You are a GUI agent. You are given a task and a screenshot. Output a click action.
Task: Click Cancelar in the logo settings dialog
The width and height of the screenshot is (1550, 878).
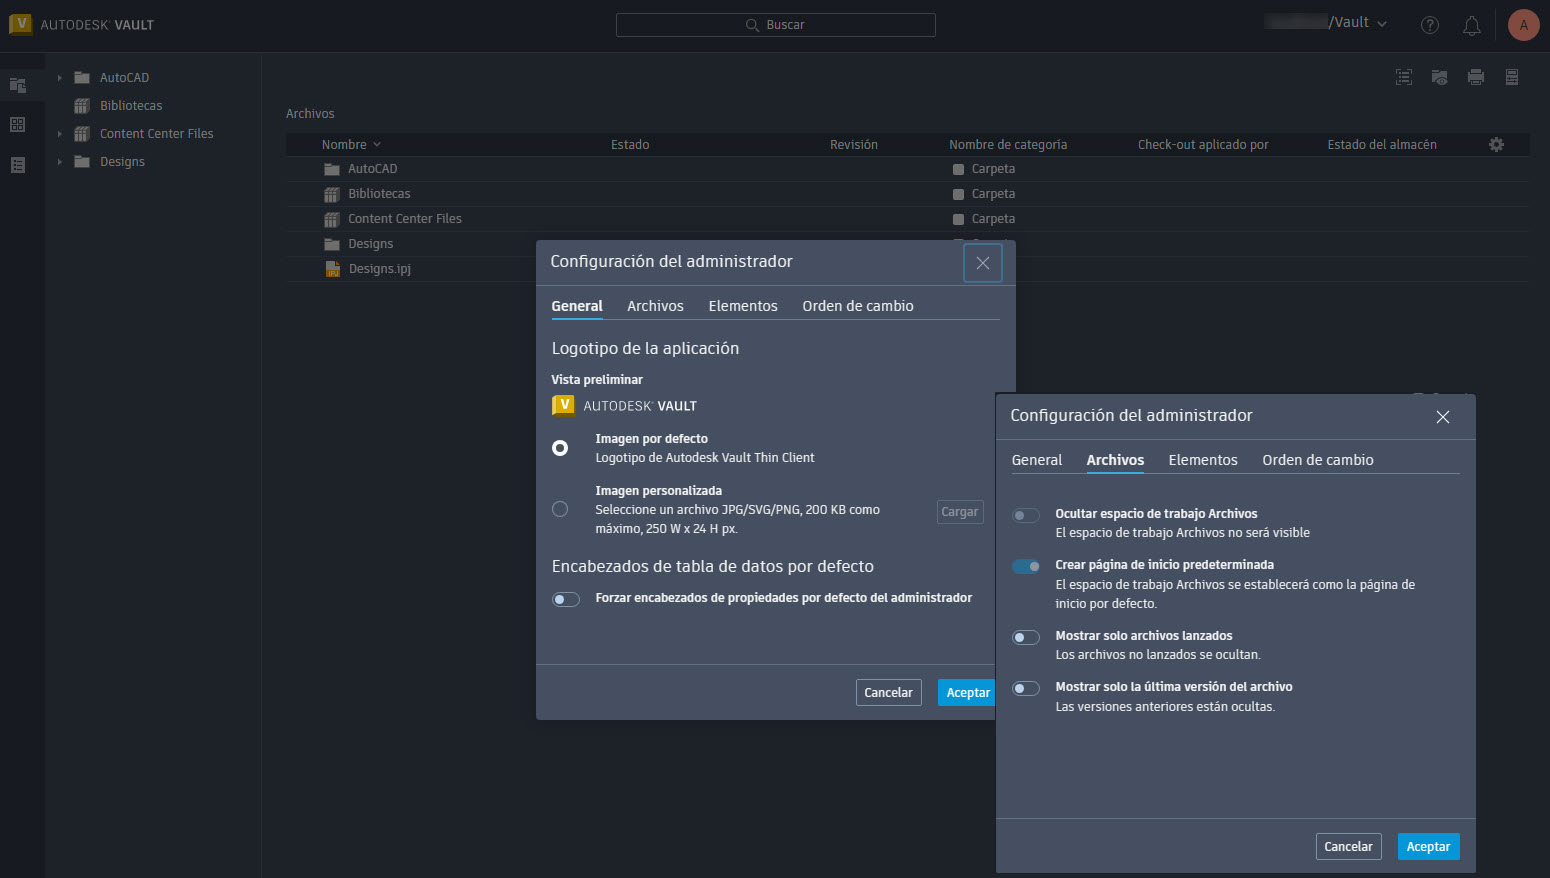888,692
